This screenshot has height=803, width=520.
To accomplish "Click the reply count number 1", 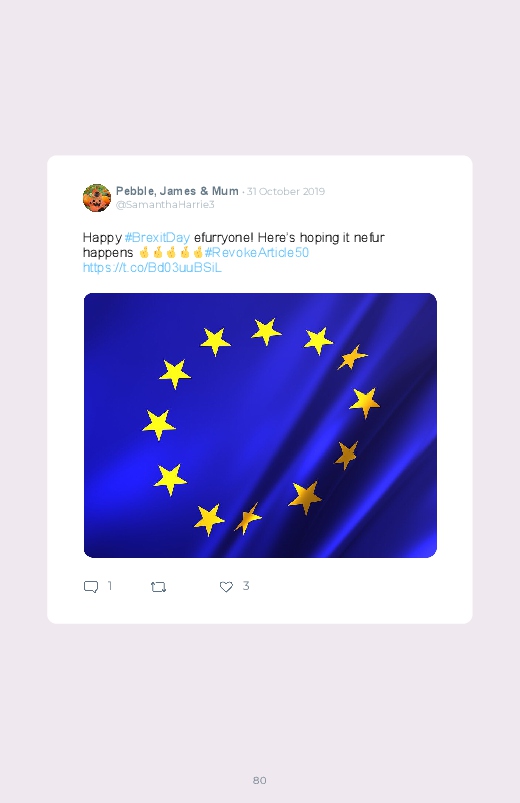I will [110, 586].
